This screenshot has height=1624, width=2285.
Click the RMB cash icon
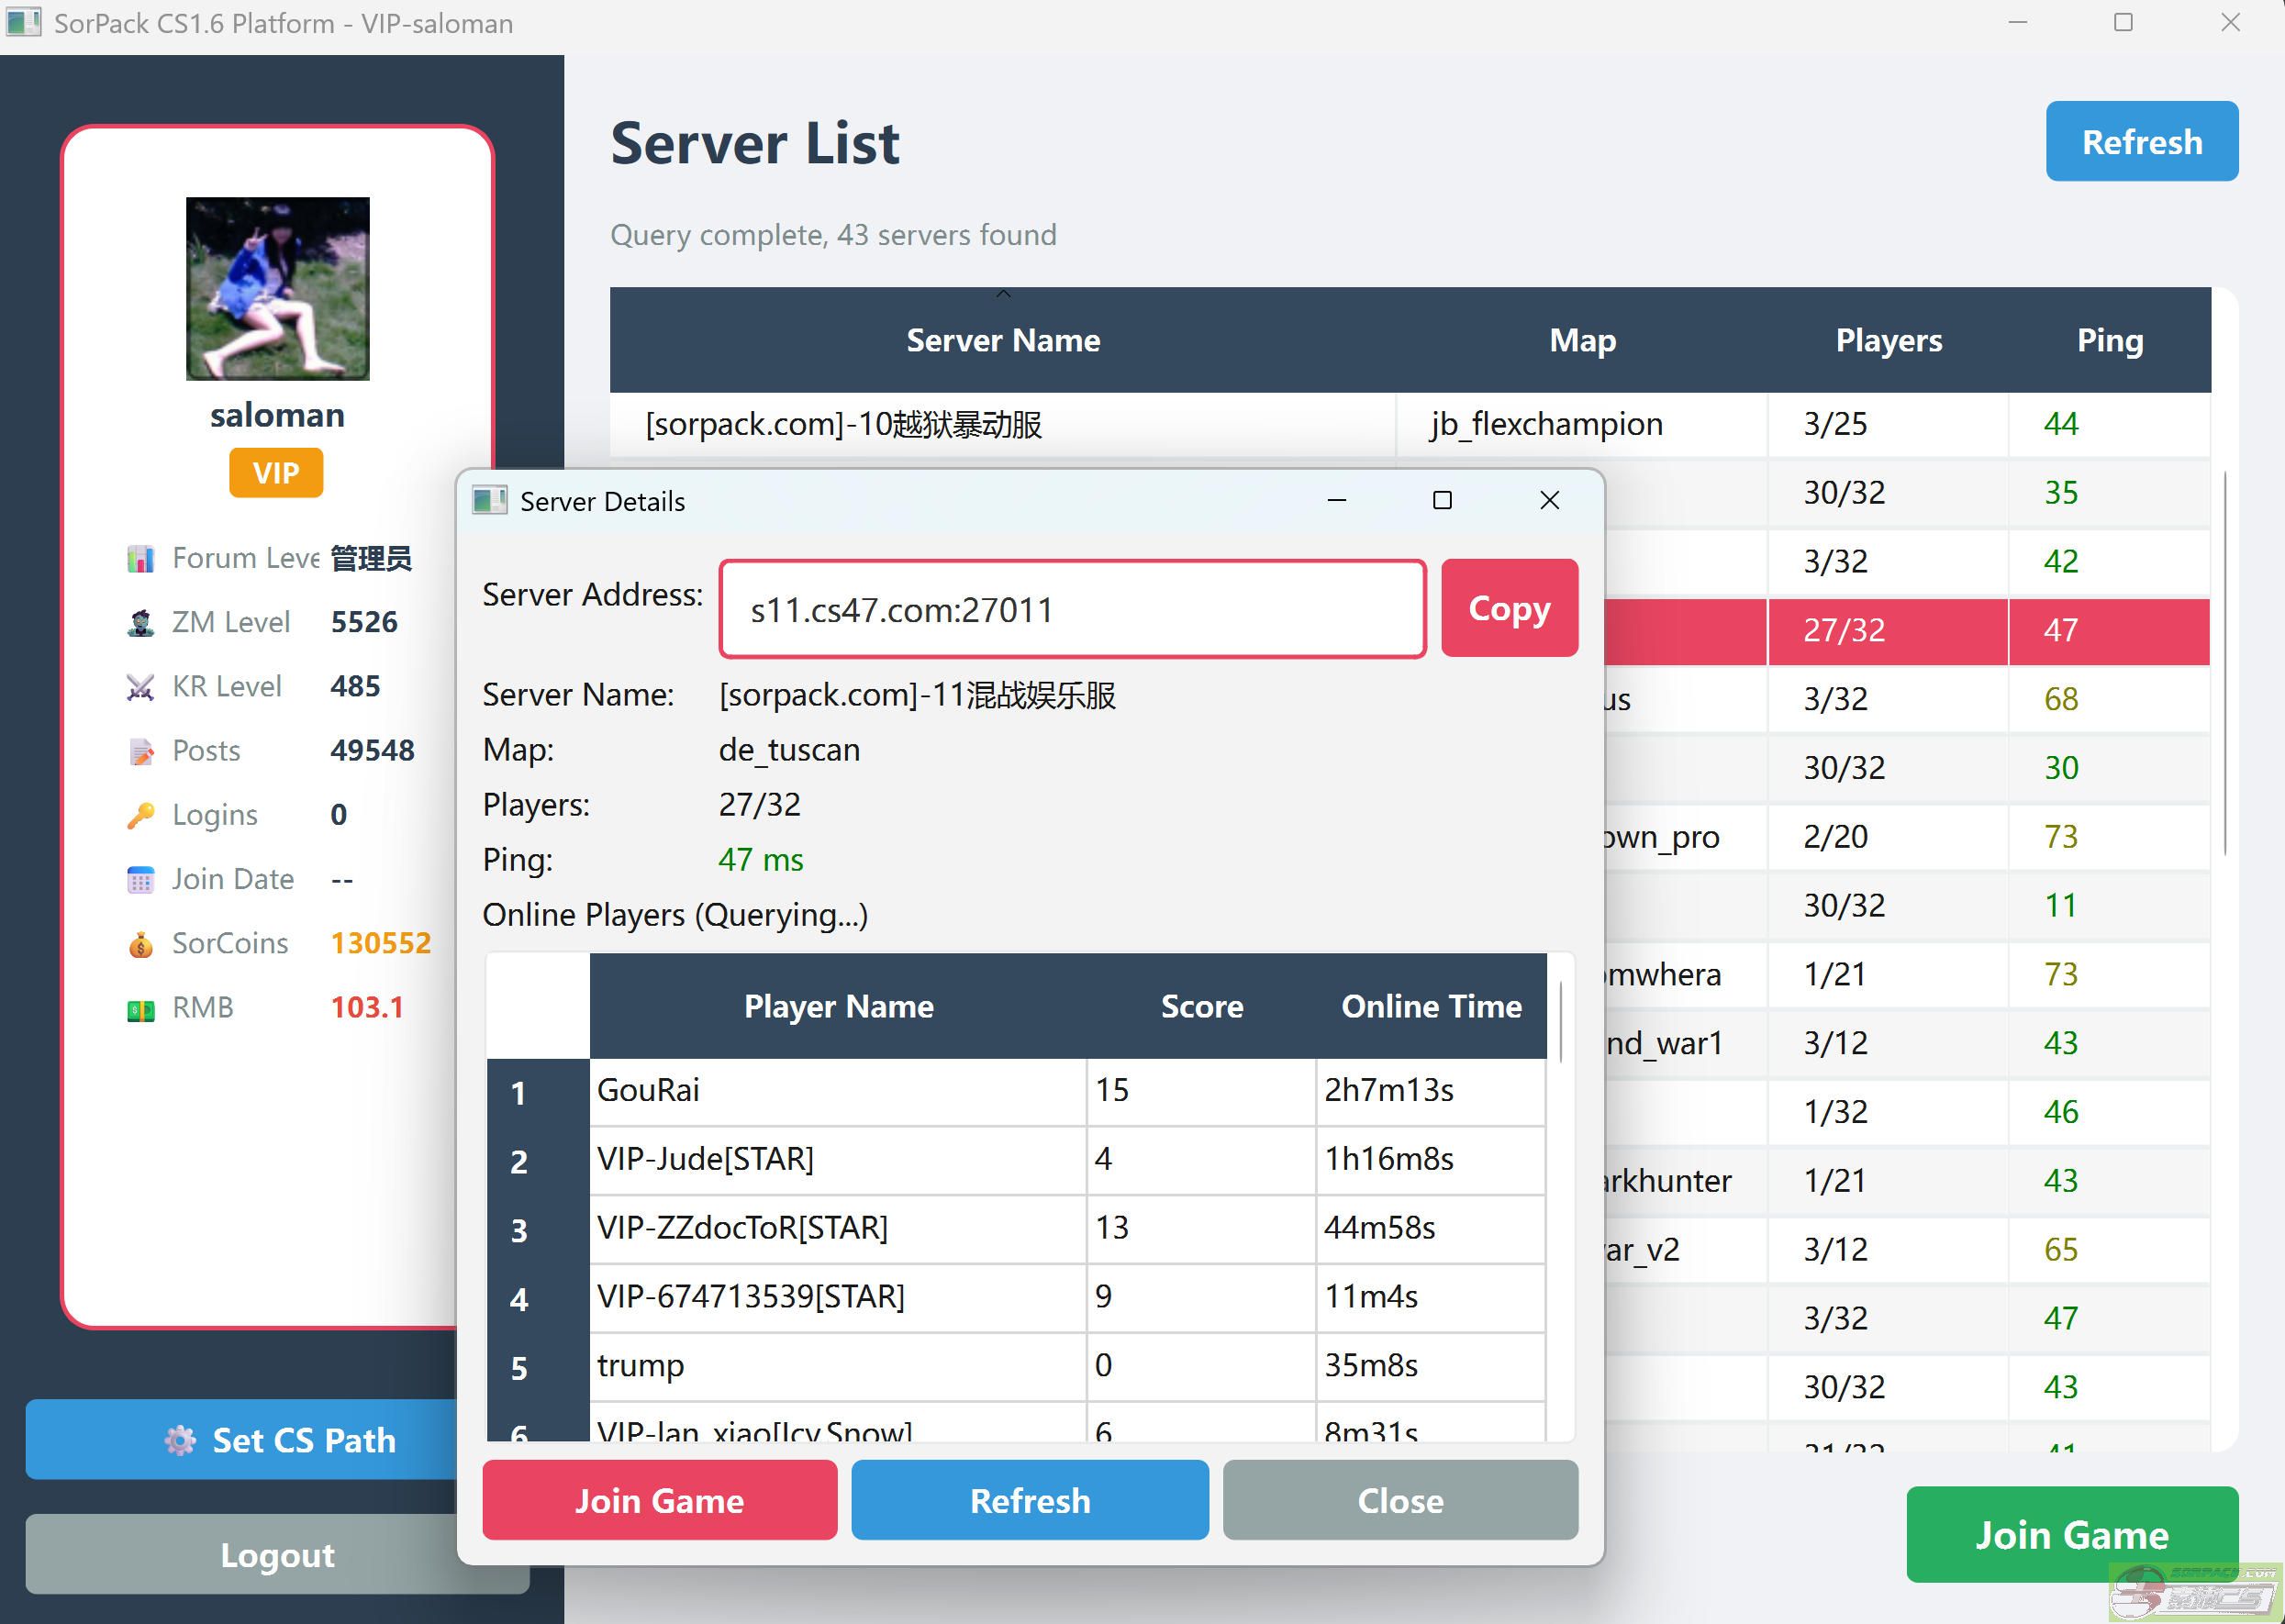tap(141, 1009)
